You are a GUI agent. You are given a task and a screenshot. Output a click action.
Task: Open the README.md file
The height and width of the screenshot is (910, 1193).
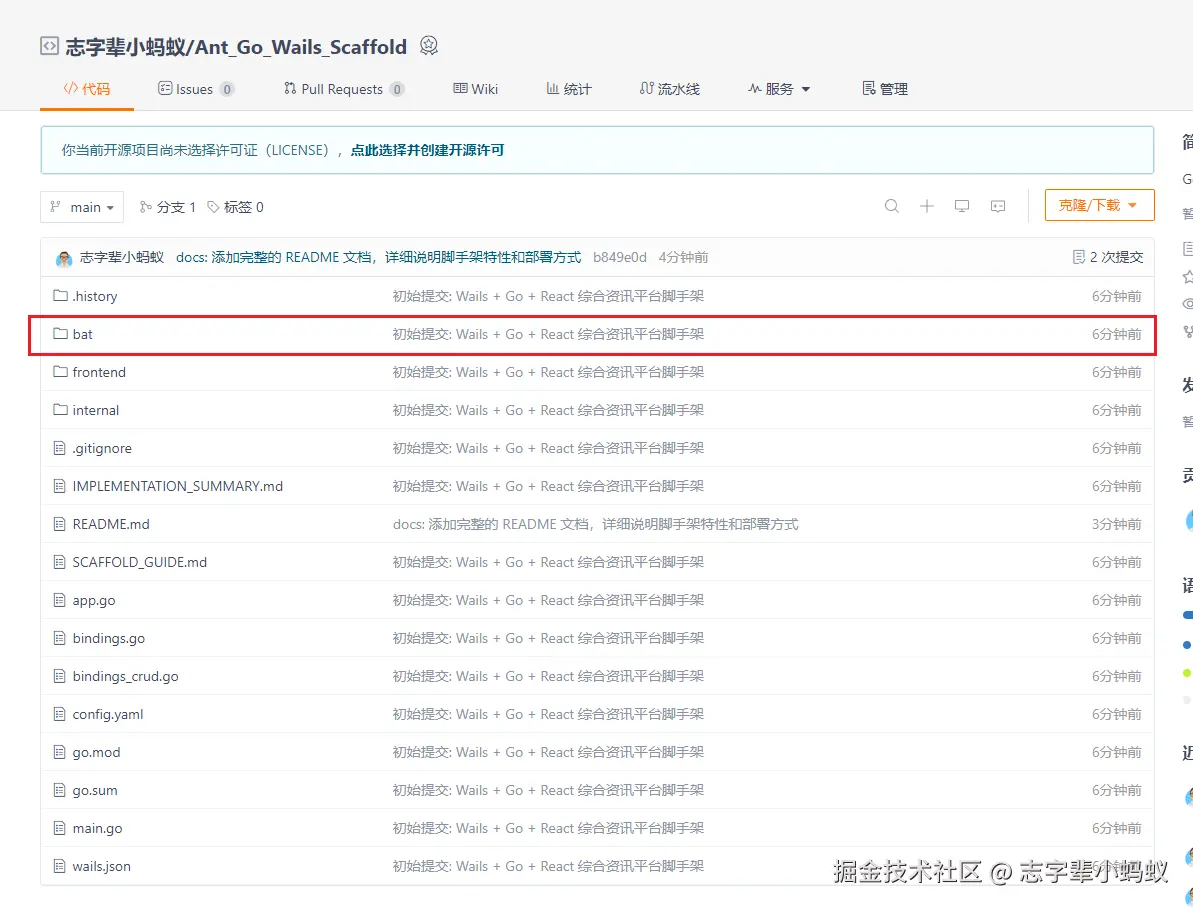pyautogui.click(x=111, y=524)
